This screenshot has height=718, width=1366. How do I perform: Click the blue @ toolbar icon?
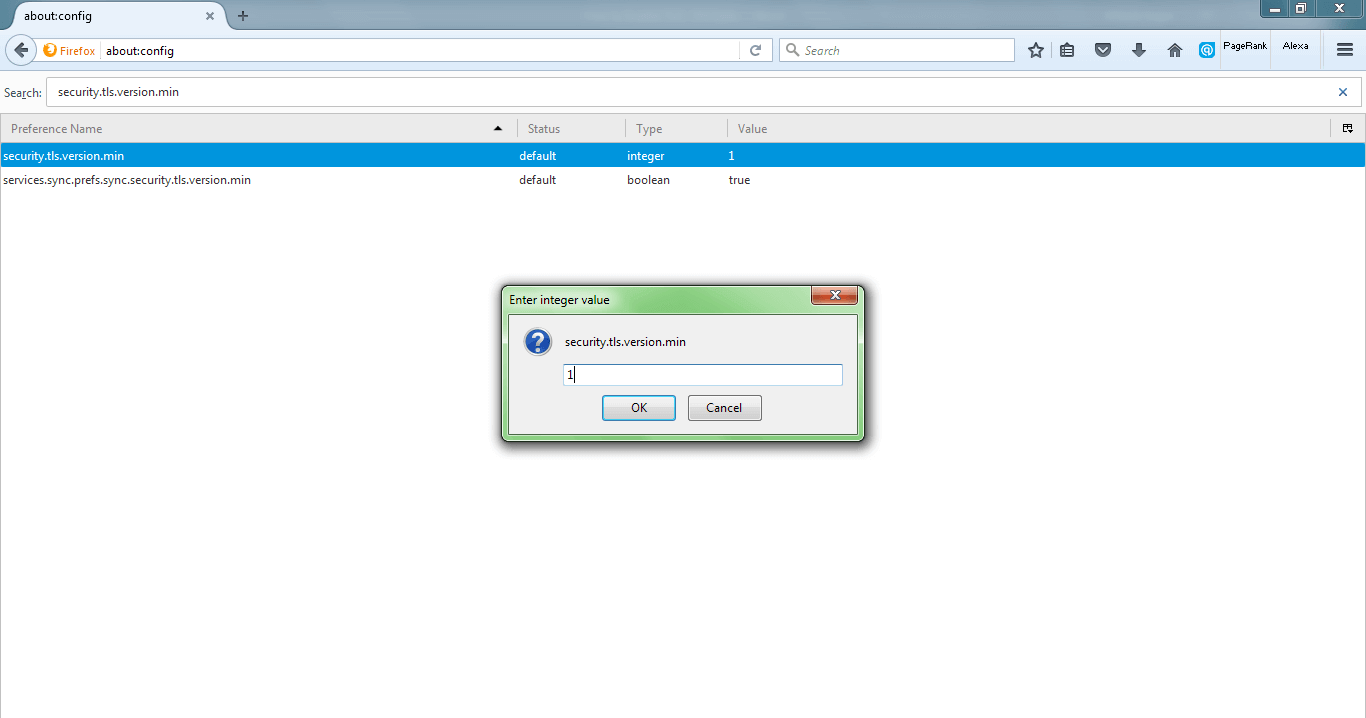(x=1207, y=50)
